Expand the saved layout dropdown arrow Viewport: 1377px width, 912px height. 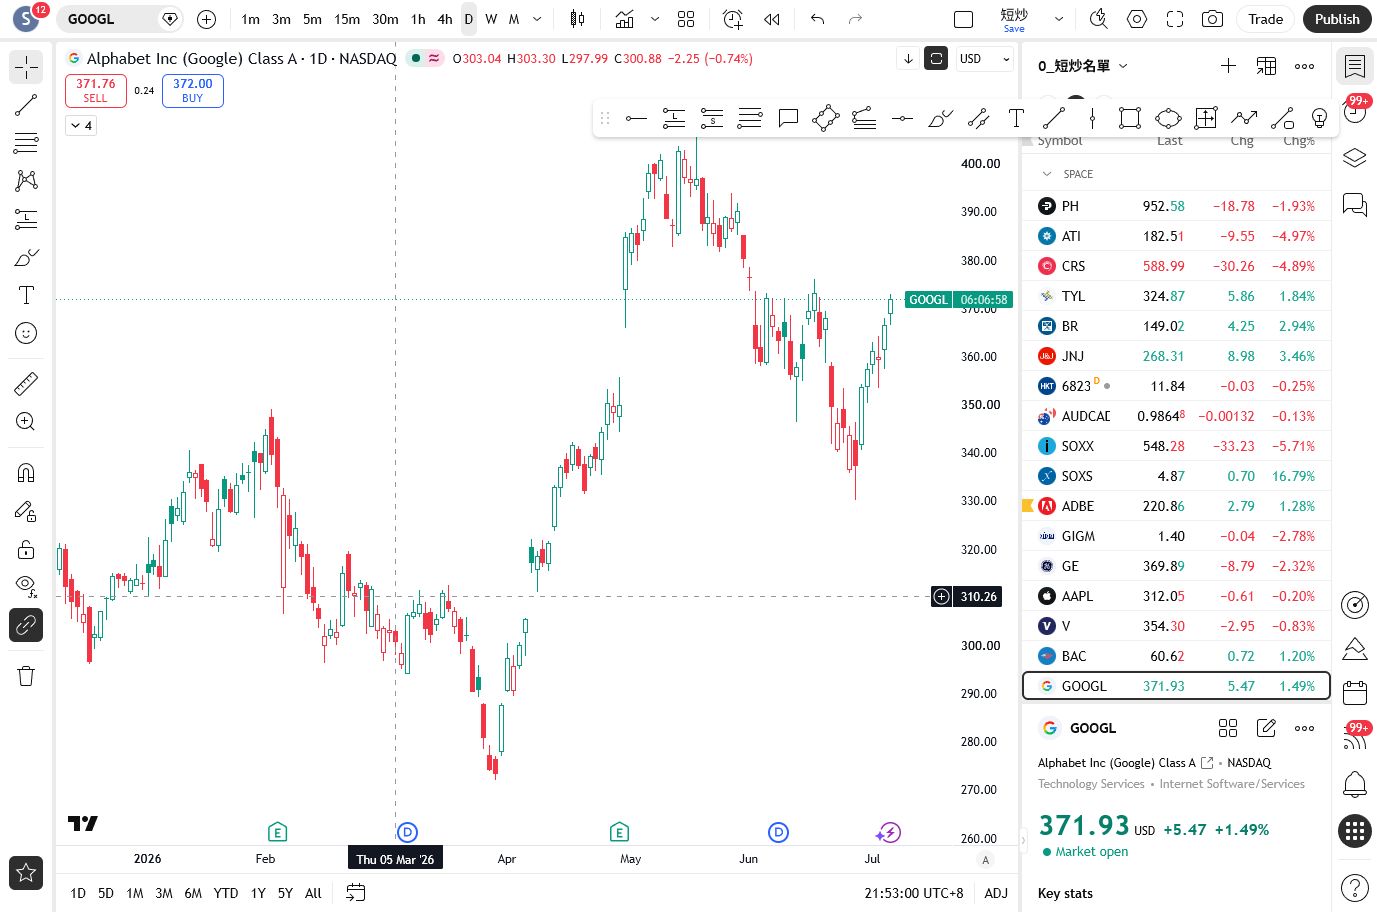tap(1059, 19)
